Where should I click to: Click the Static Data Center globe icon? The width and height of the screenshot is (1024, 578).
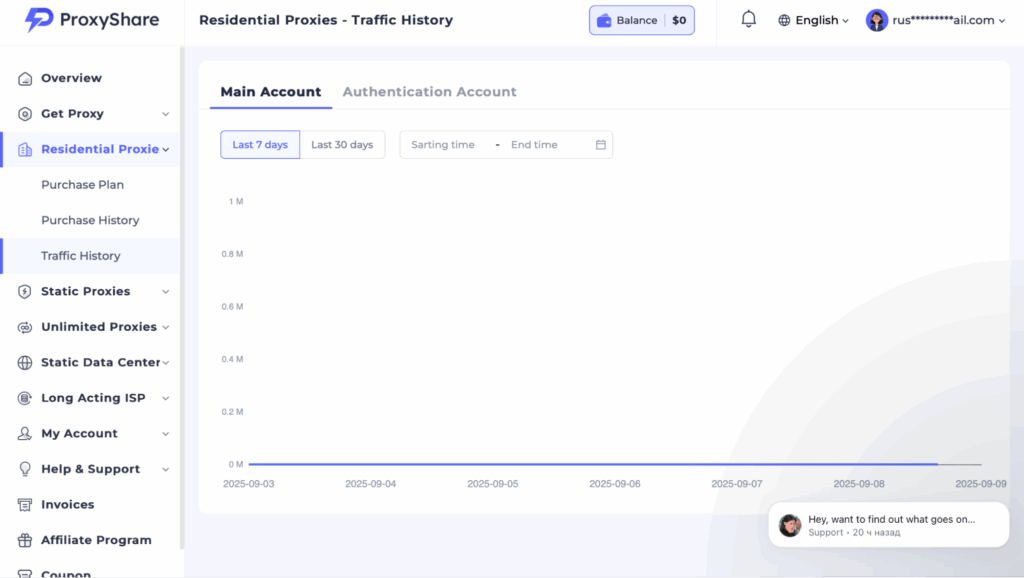[25, 362]
